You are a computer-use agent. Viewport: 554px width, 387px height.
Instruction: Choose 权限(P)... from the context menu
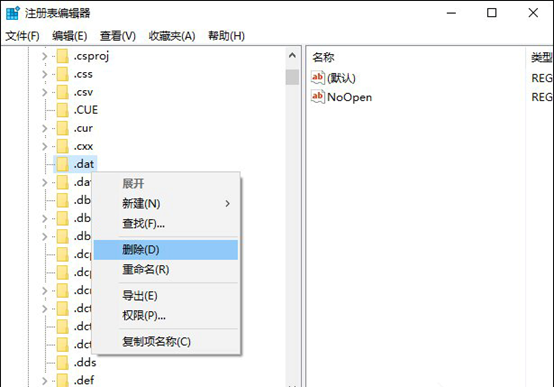click(166, 315)
